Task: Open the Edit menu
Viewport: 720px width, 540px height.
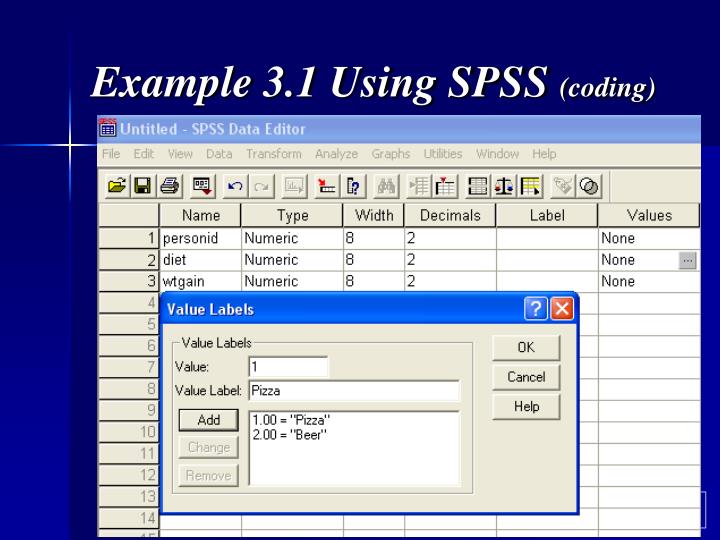Action: tap(144, 154)
